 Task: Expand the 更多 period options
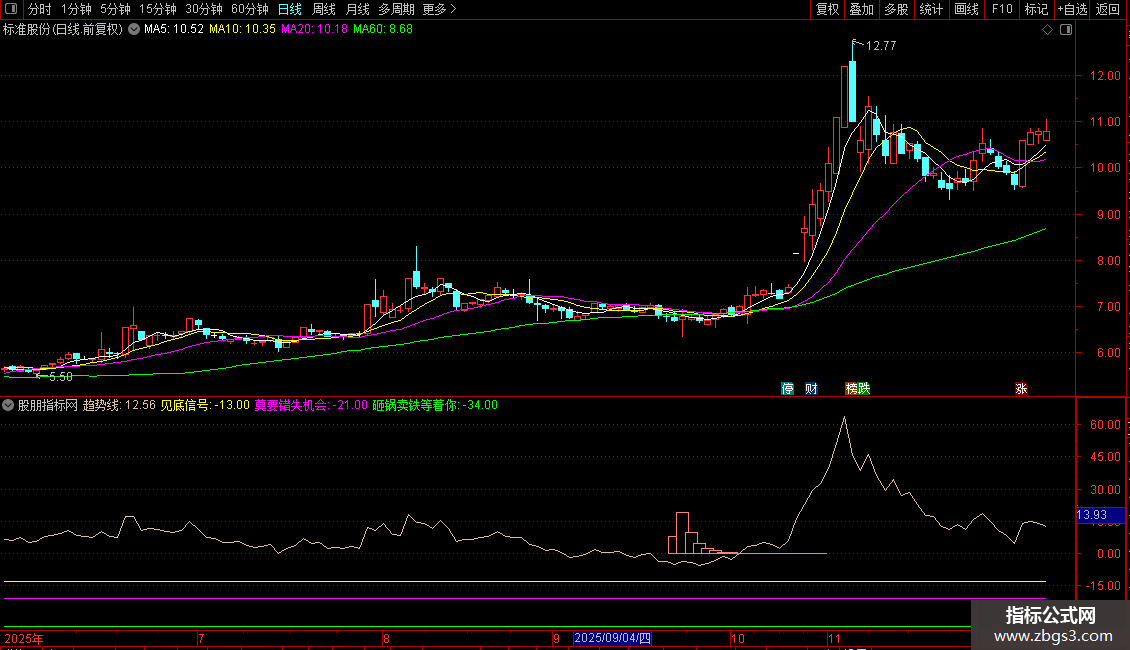coord(439,9)
